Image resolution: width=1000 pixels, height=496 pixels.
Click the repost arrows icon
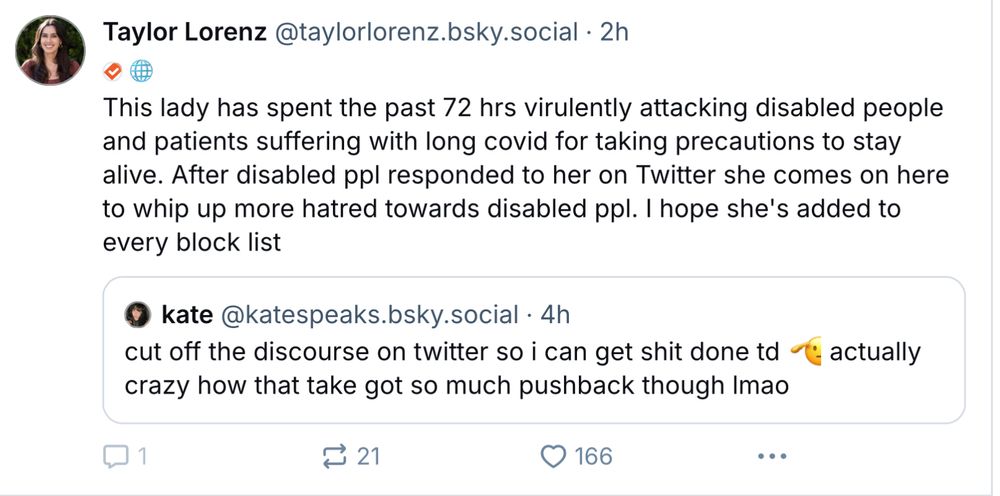tap(334, 456)
